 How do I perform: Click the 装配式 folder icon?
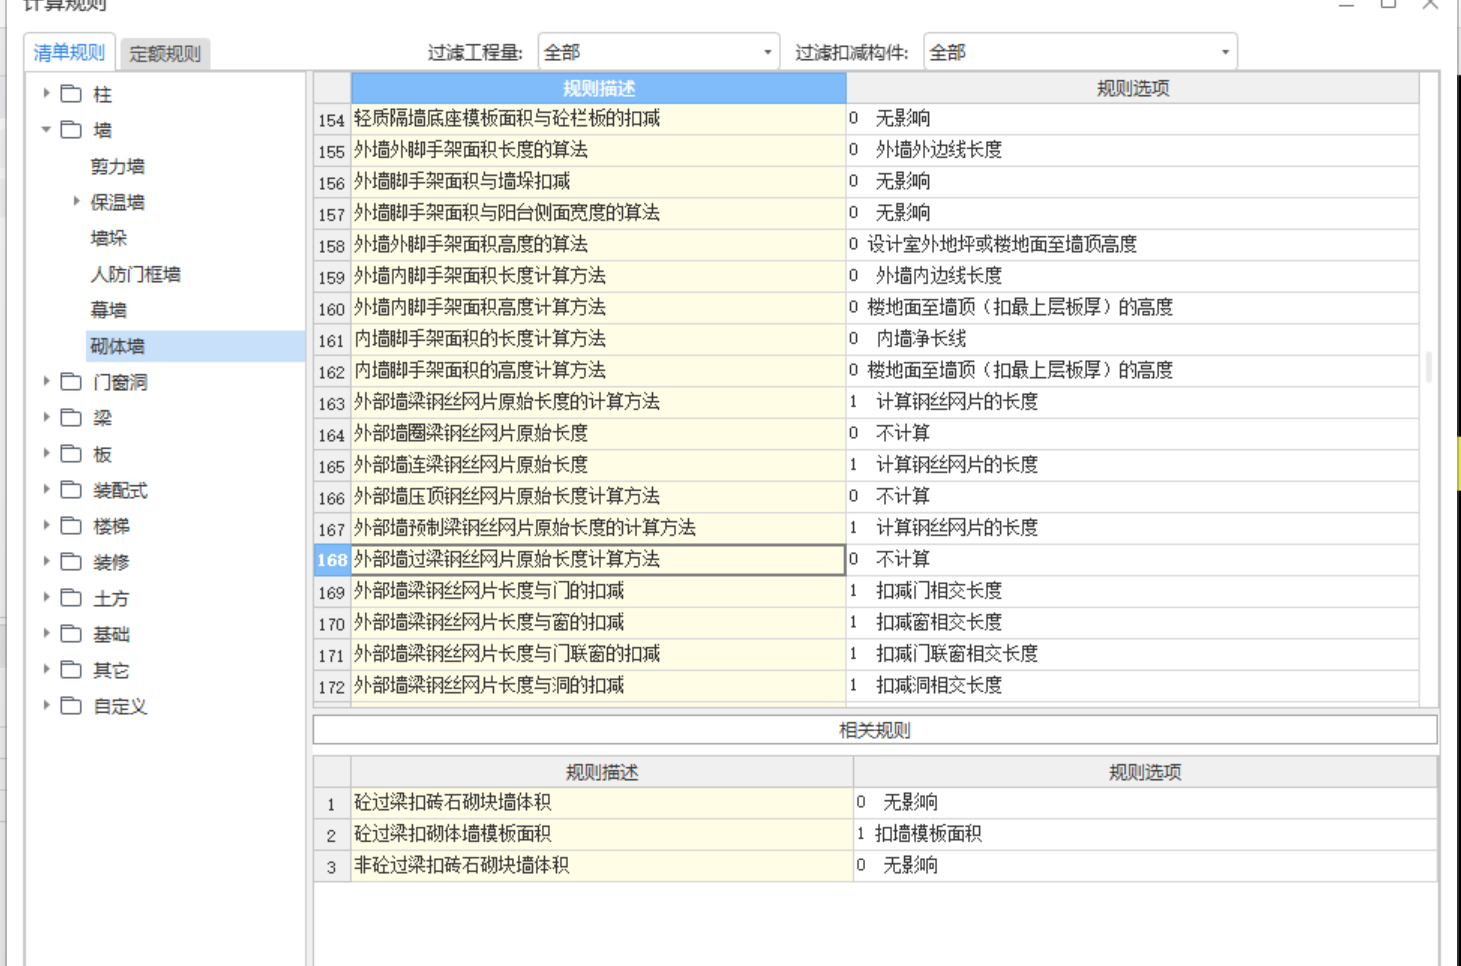pos(71,490)
